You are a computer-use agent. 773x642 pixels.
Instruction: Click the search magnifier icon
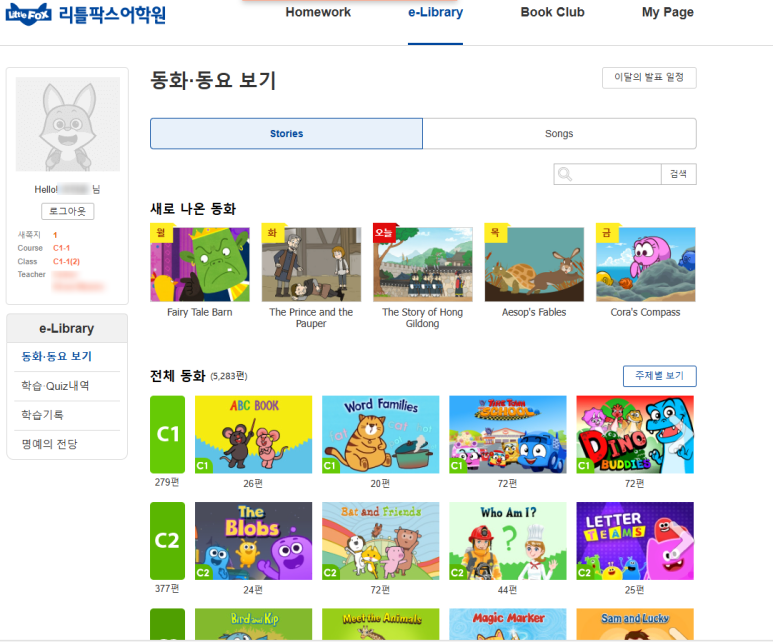(x=565, y=174)
